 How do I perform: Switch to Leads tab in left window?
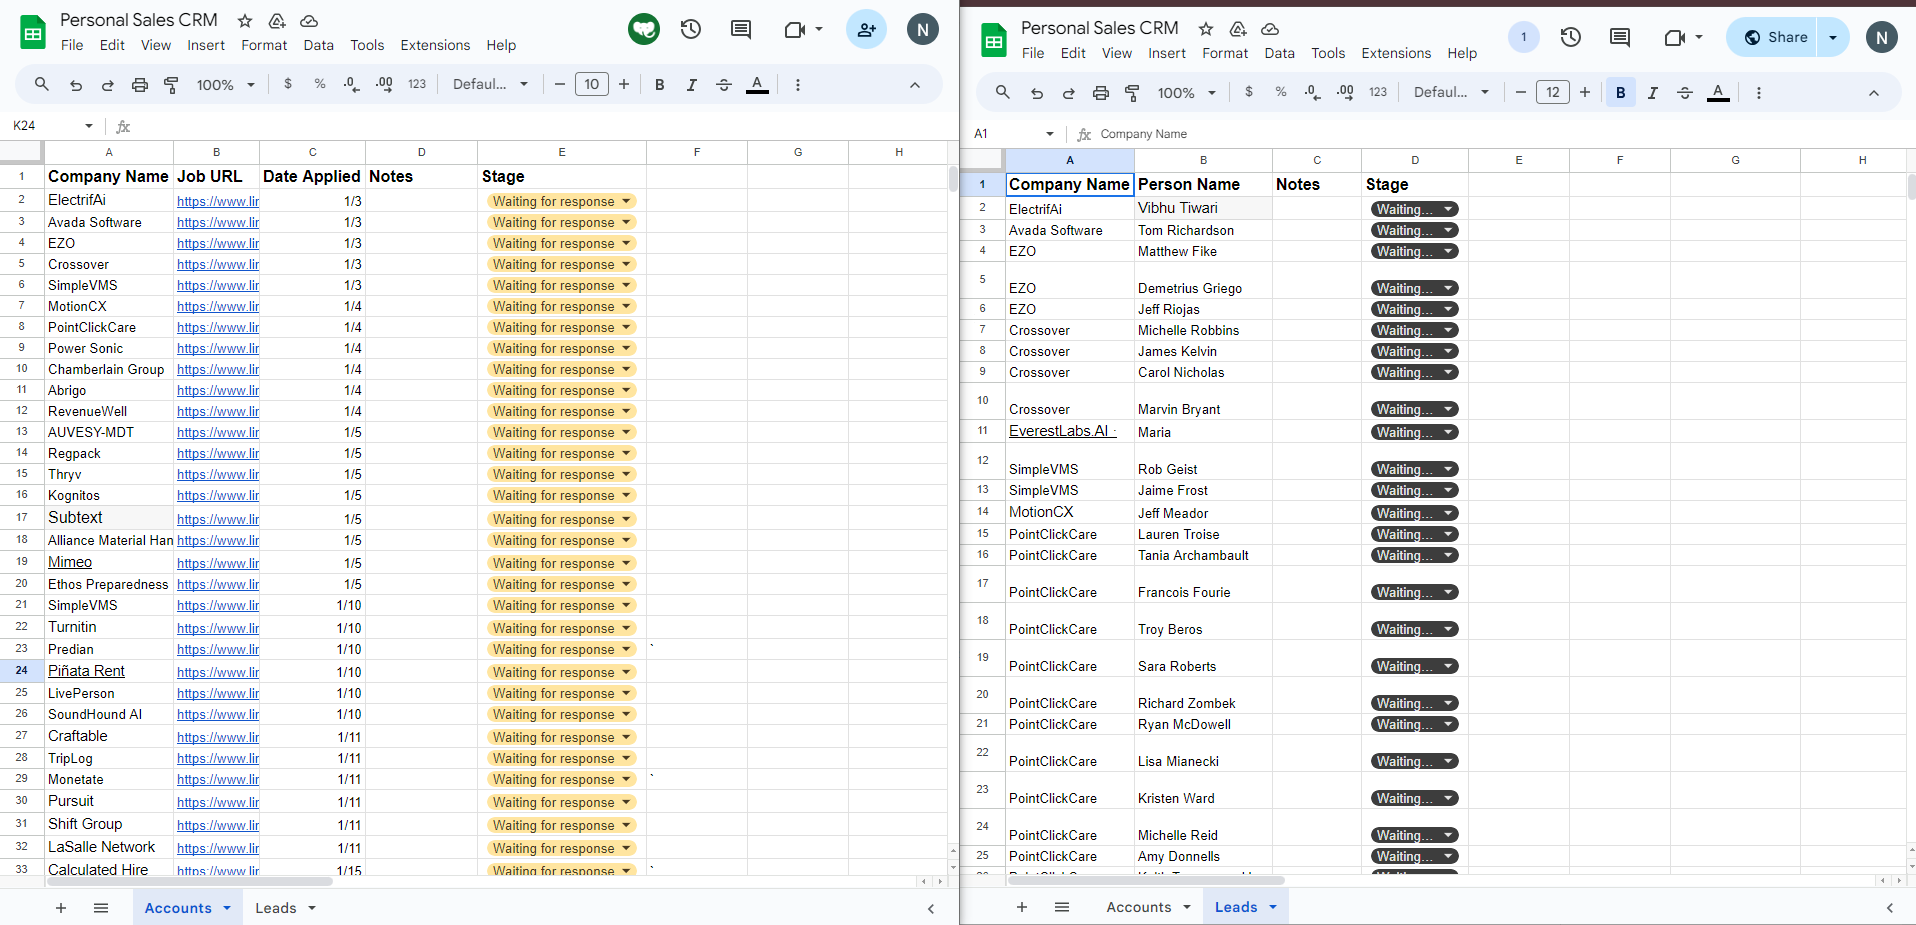coord(276,908)
